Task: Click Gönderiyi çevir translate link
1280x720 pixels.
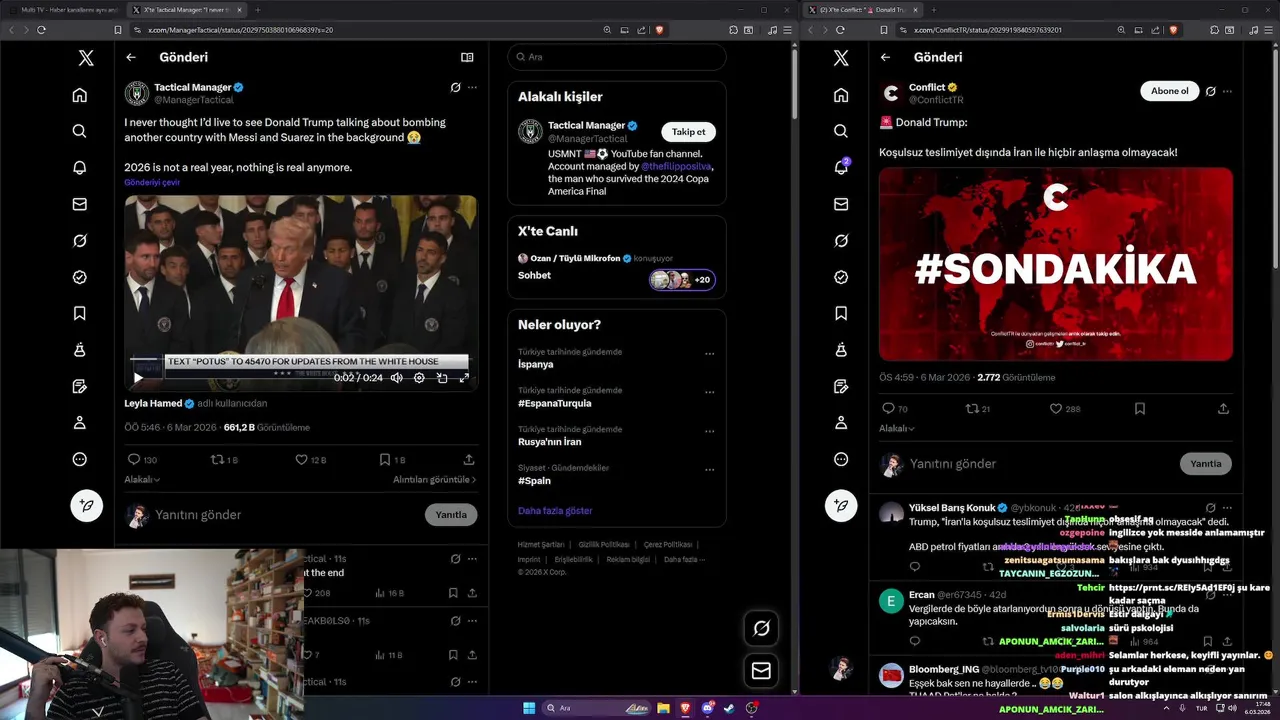Action: [x=152, y=183]
